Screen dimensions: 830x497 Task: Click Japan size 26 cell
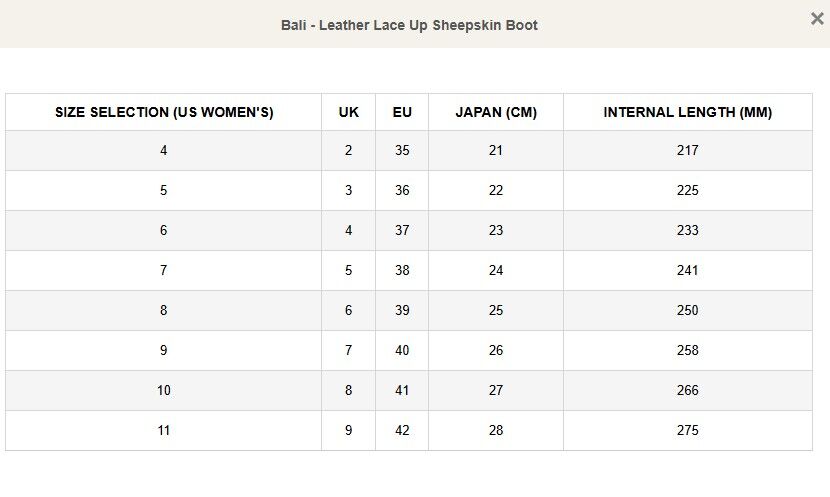(496, 351)
